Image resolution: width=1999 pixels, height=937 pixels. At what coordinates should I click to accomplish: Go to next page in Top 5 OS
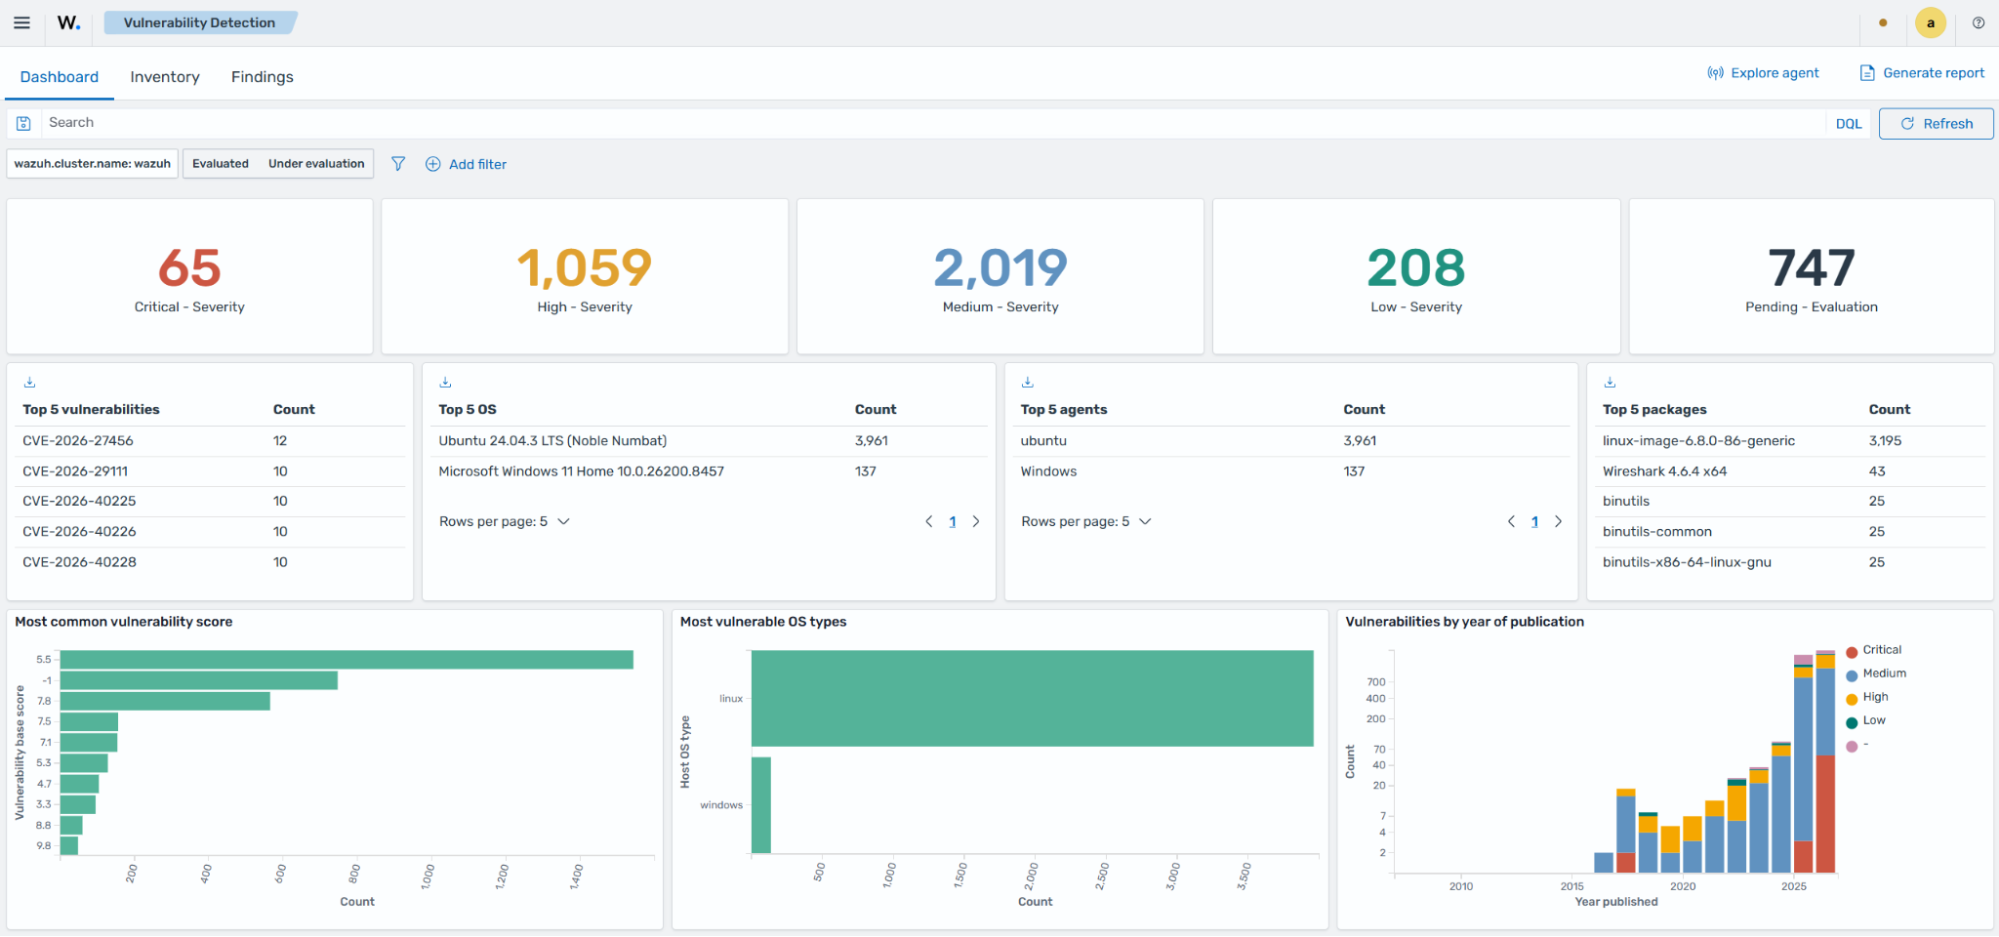(x=976, y=521)
